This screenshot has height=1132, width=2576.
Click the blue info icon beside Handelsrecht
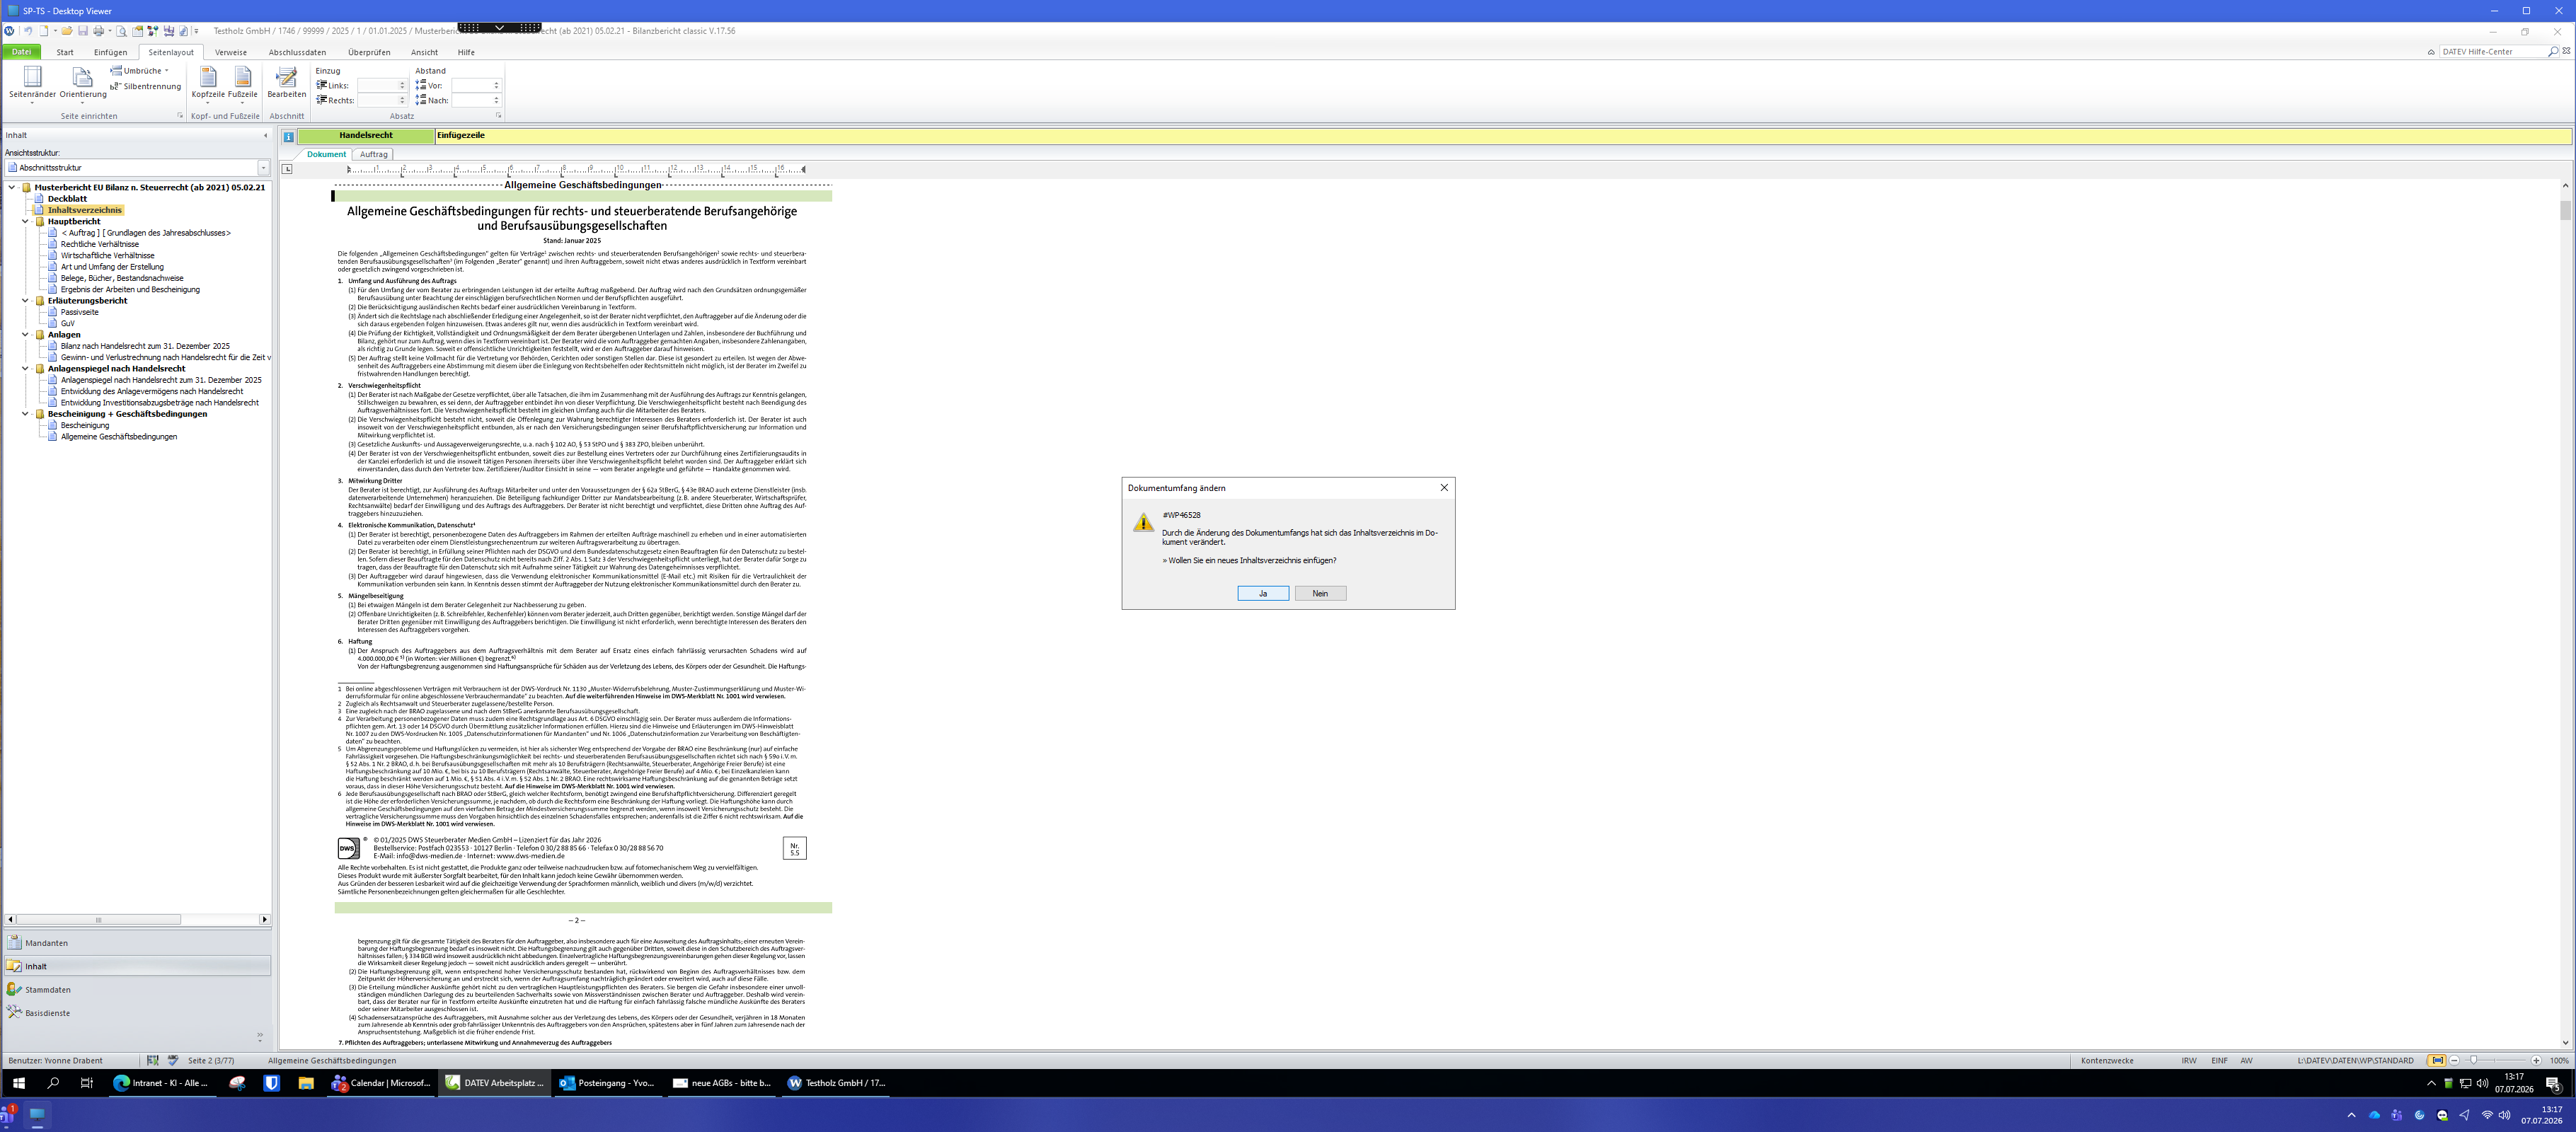288,137
